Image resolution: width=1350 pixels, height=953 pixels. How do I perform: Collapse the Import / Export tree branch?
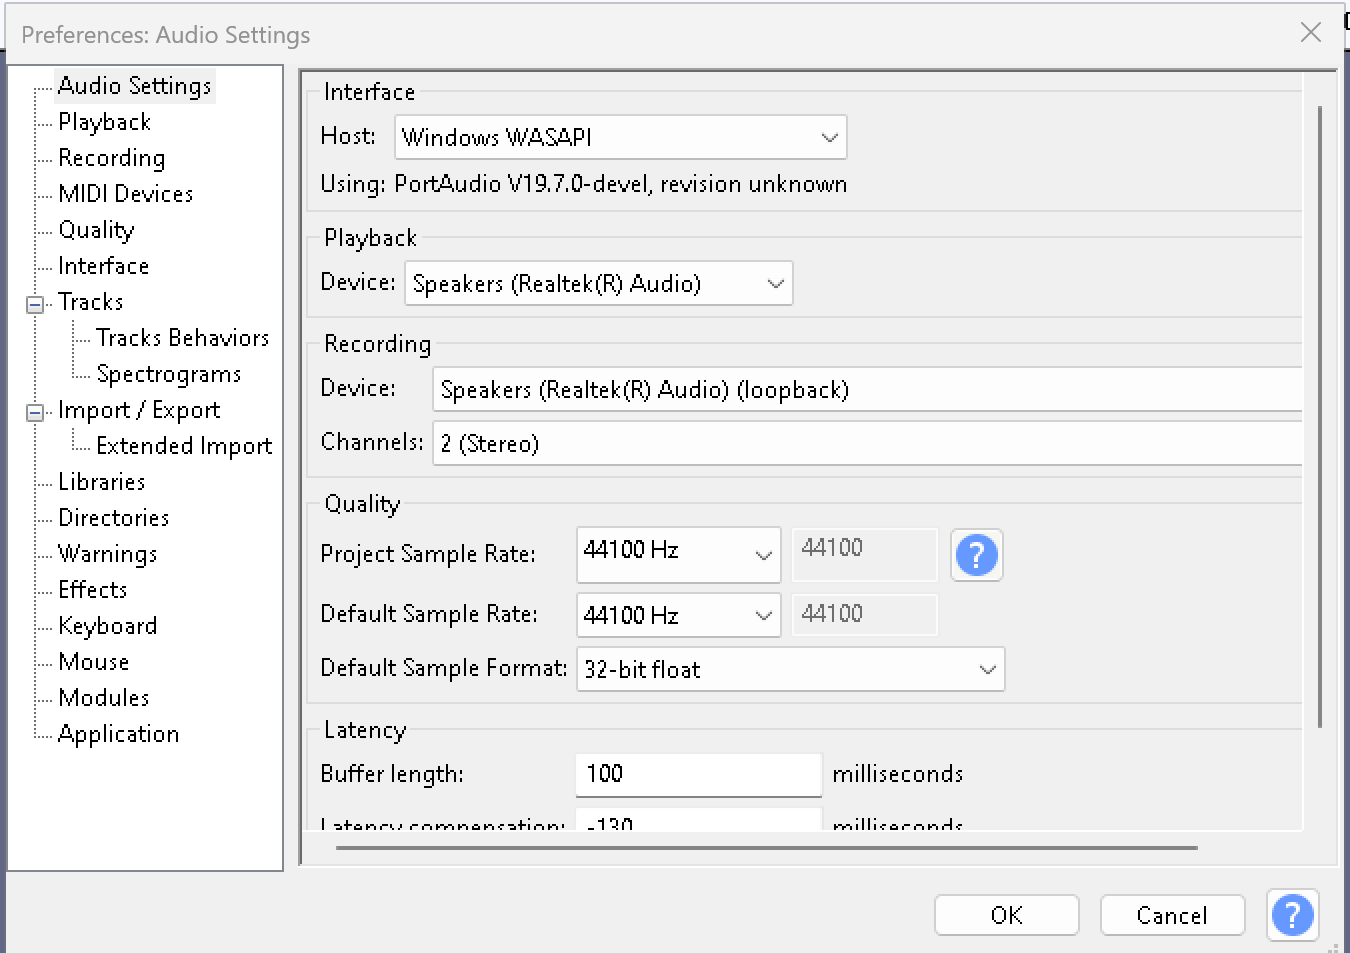[33, 410]
